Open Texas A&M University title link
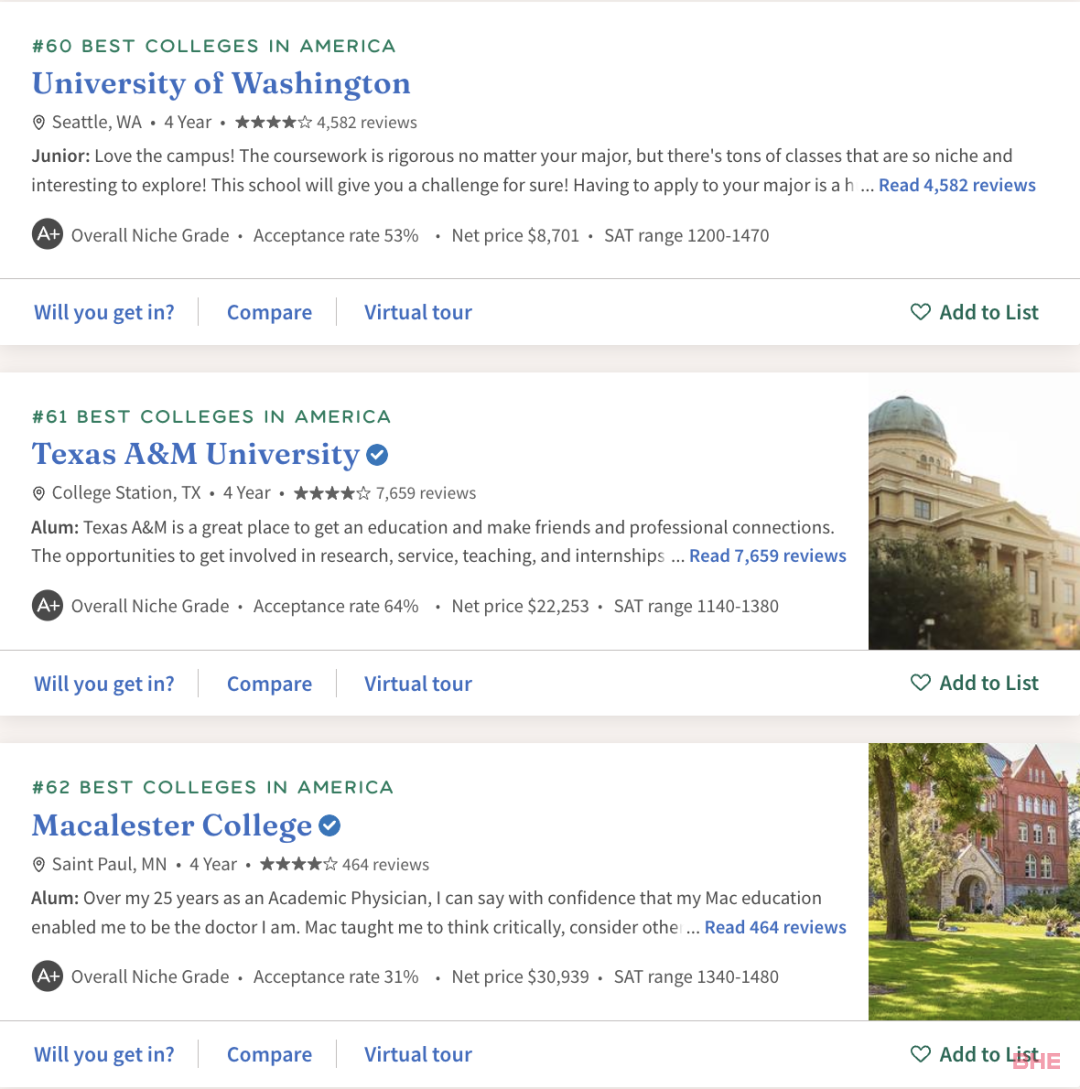This screenshot has height=1089, width=1080. pos(196,454)
